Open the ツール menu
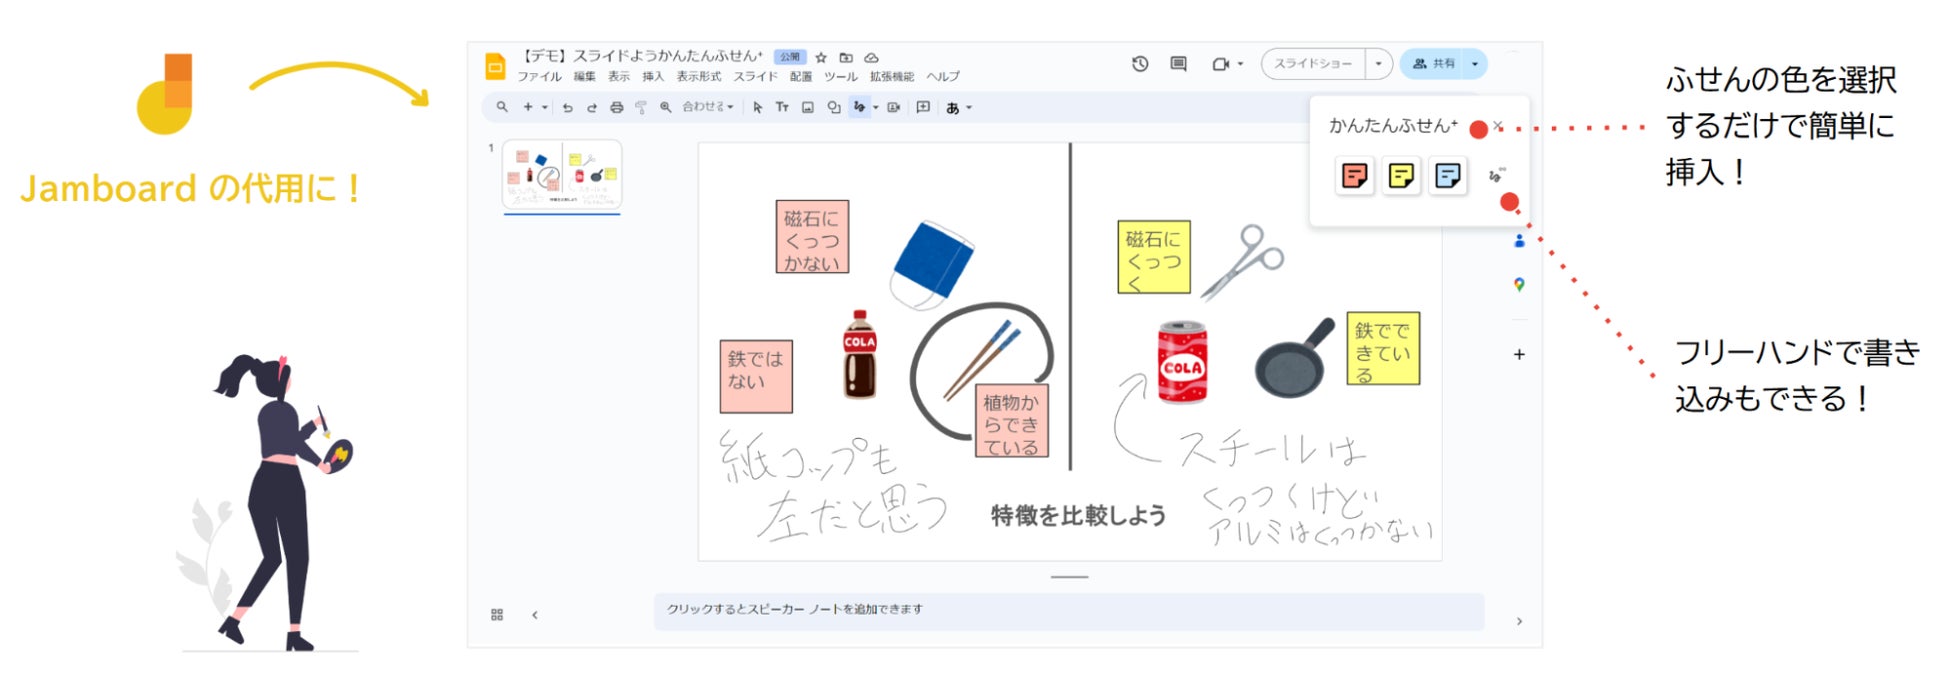 (841, 77)
